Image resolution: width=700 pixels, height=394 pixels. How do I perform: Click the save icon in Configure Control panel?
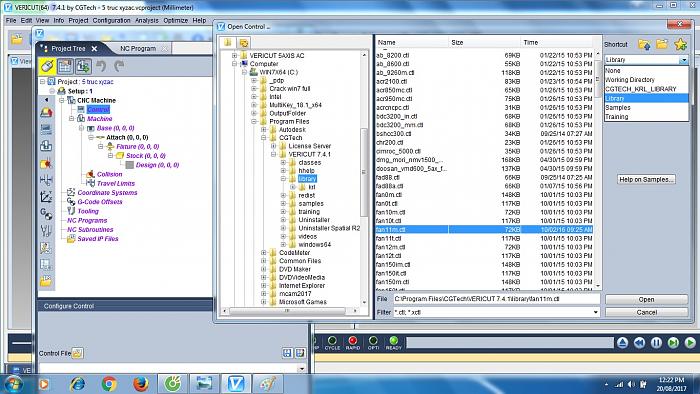[x=288, y=353]
